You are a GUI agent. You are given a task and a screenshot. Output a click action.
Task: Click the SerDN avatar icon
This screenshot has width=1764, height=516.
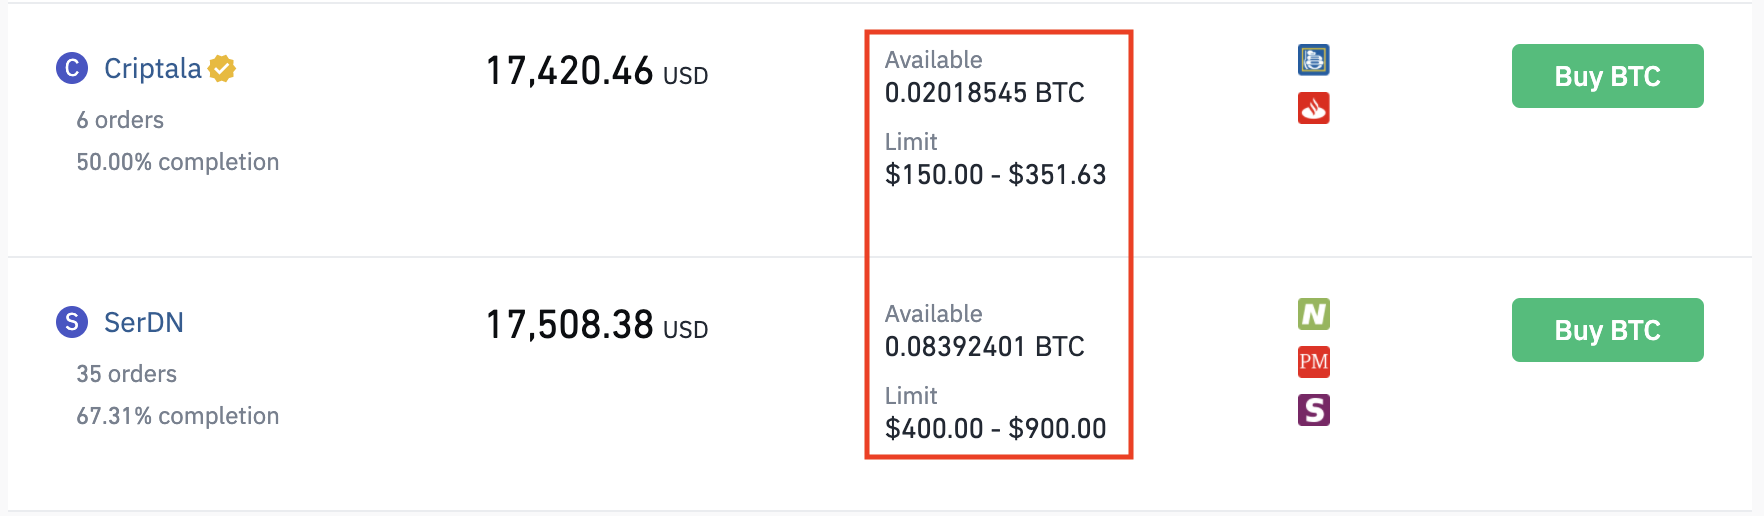tap(72, 322)
